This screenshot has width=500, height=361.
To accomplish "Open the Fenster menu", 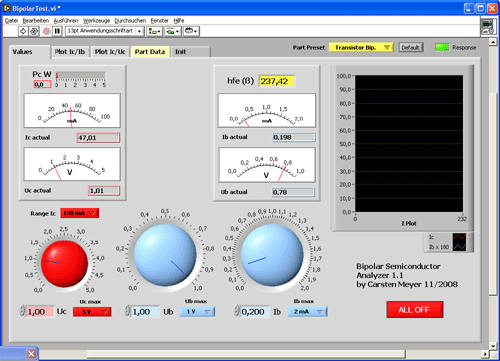I will pos(159,21).
